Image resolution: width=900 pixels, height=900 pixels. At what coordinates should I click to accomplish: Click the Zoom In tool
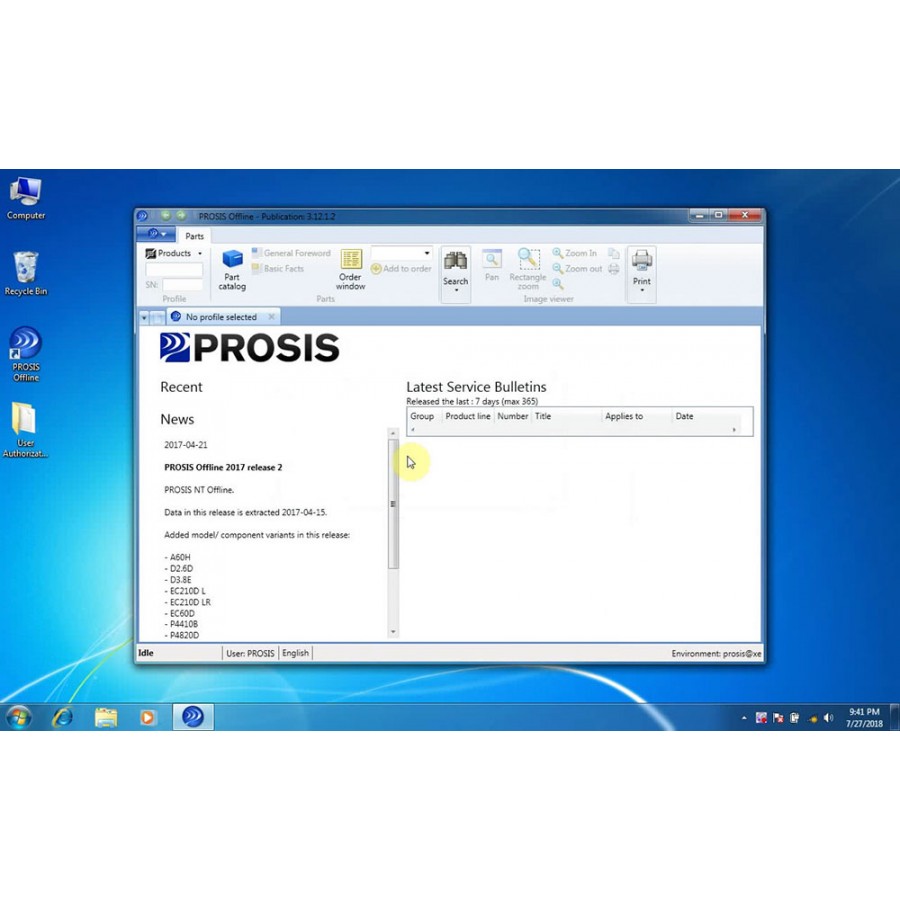point(575,253)
